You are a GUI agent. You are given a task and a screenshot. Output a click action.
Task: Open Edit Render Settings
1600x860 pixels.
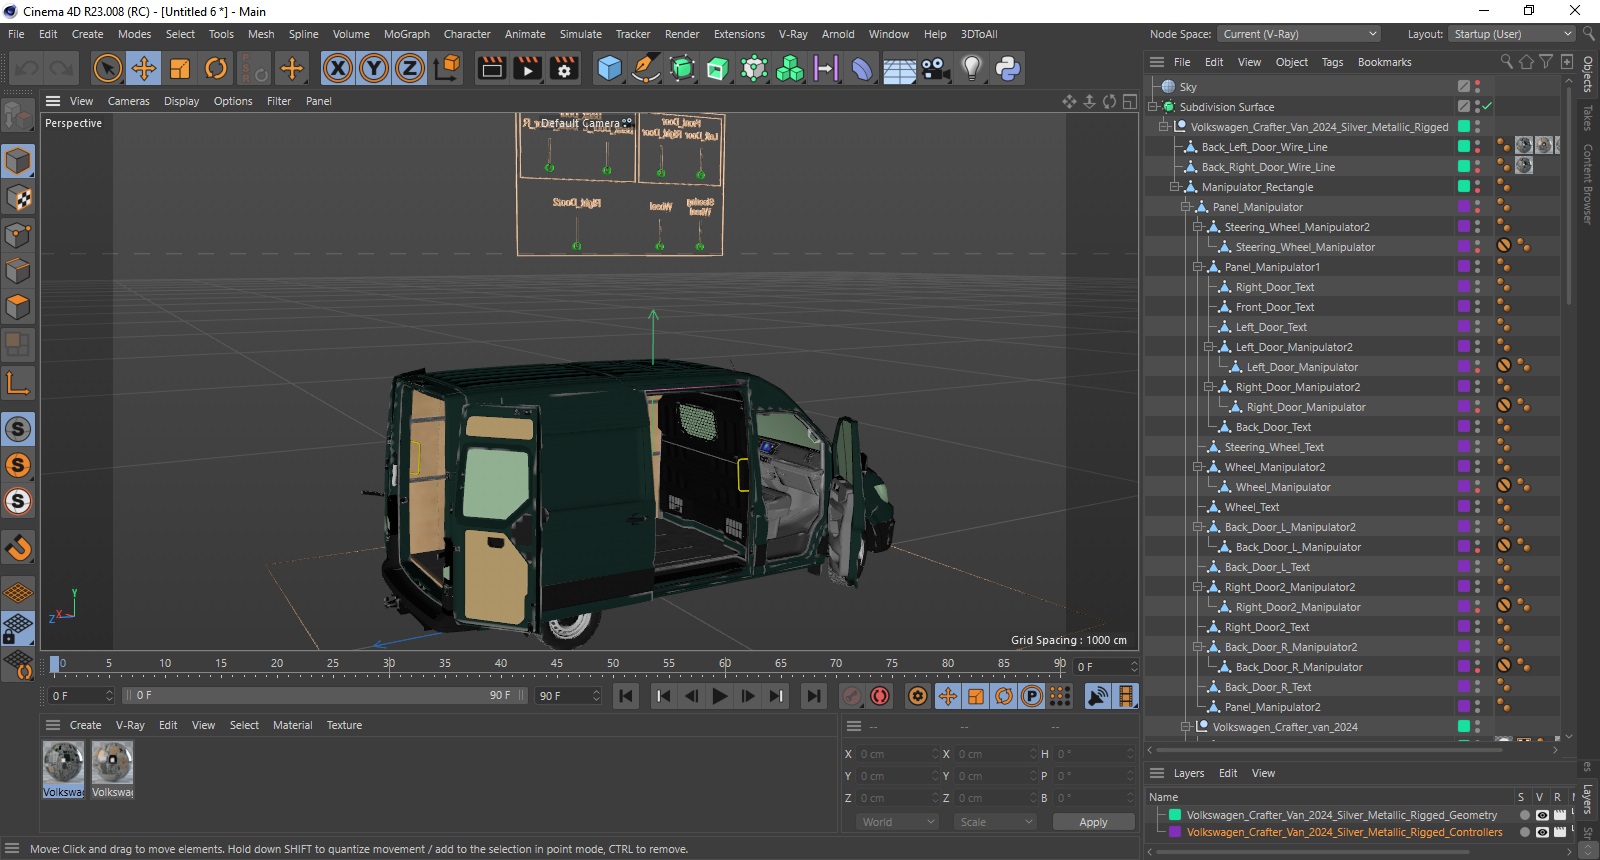(564, 68)
